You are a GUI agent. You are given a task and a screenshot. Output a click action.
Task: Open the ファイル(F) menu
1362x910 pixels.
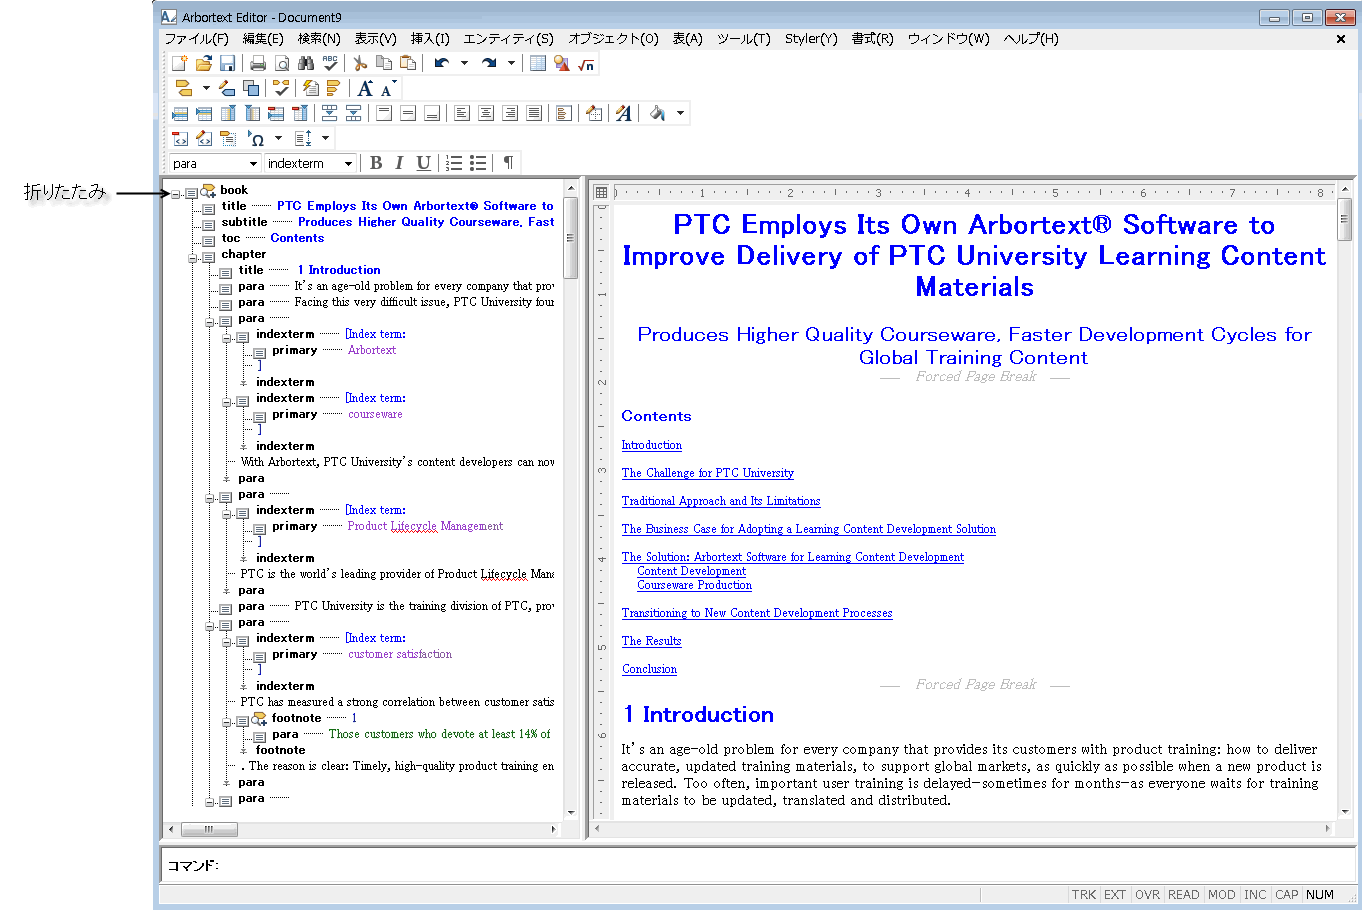click(x=196, y=39)
